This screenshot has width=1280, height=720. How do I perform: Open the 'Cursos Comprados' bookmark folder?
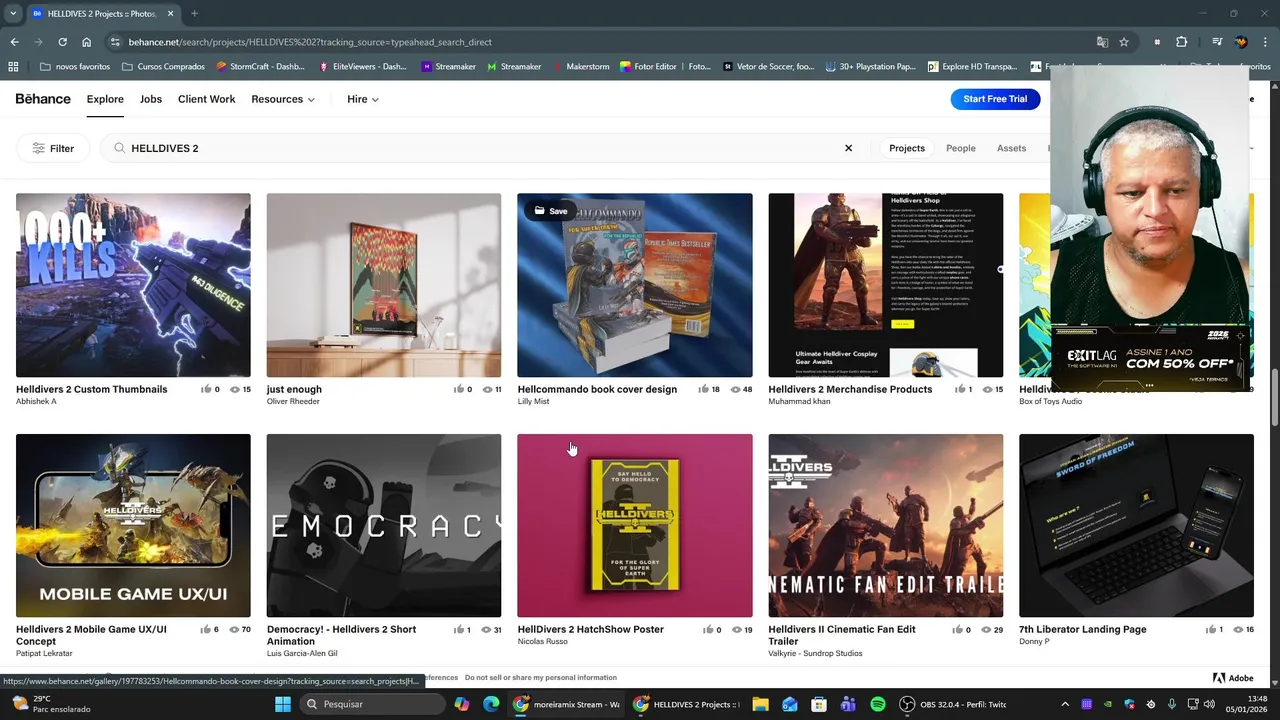coord(163,67)
